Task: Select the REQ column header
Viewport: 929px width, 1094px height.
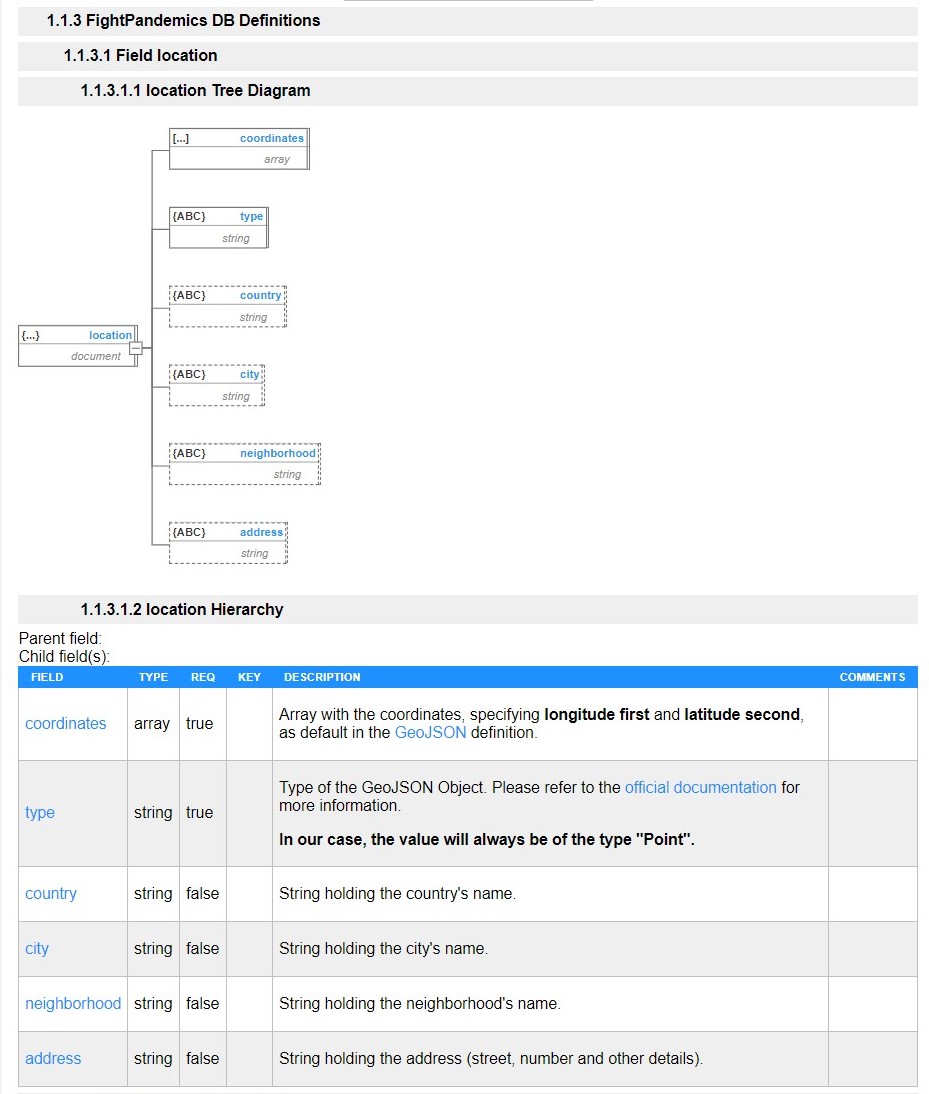Action: tap(203, 677)
